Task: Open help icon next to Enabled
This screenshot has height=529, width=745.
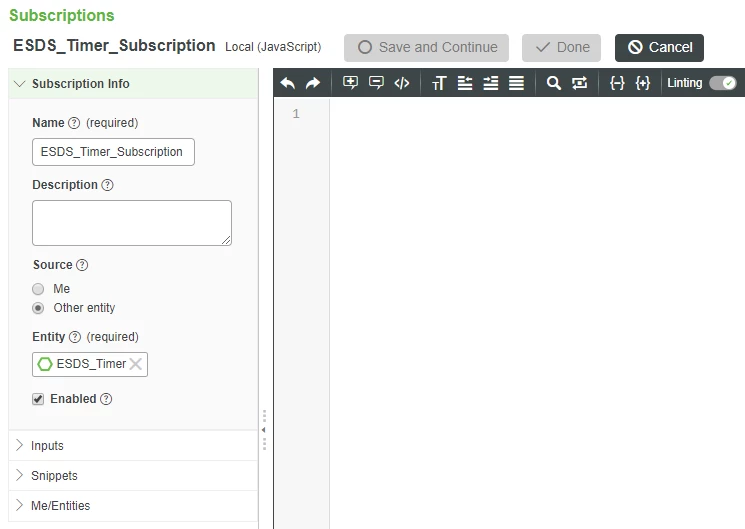Action: pos(106,399)
